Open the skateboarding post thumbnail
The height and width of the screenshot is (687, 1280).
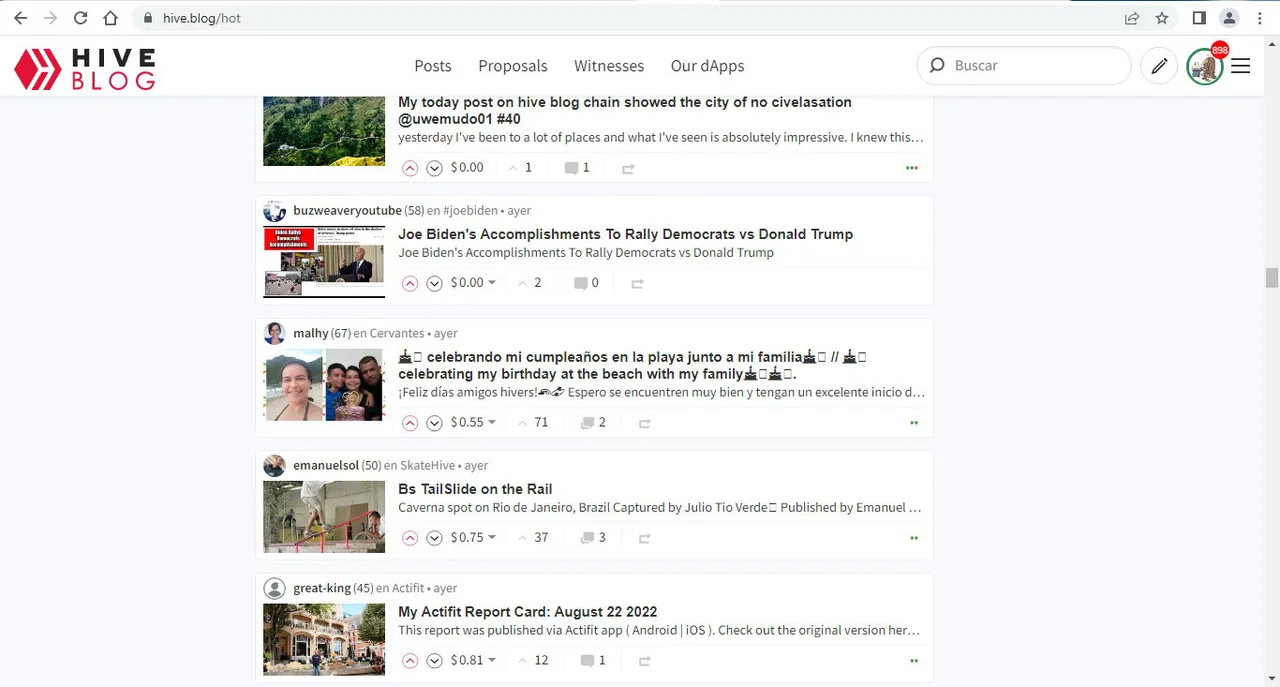[x=324, y=517]
